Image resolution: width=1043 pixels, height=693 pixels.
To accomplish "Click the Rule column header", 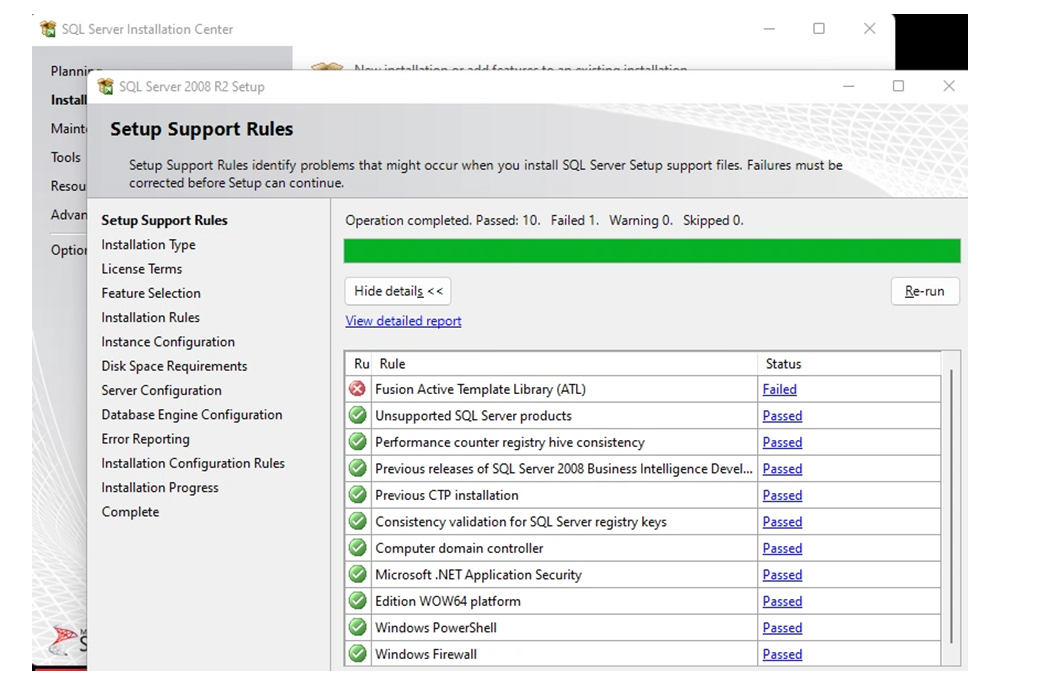I will click(565, 364).
